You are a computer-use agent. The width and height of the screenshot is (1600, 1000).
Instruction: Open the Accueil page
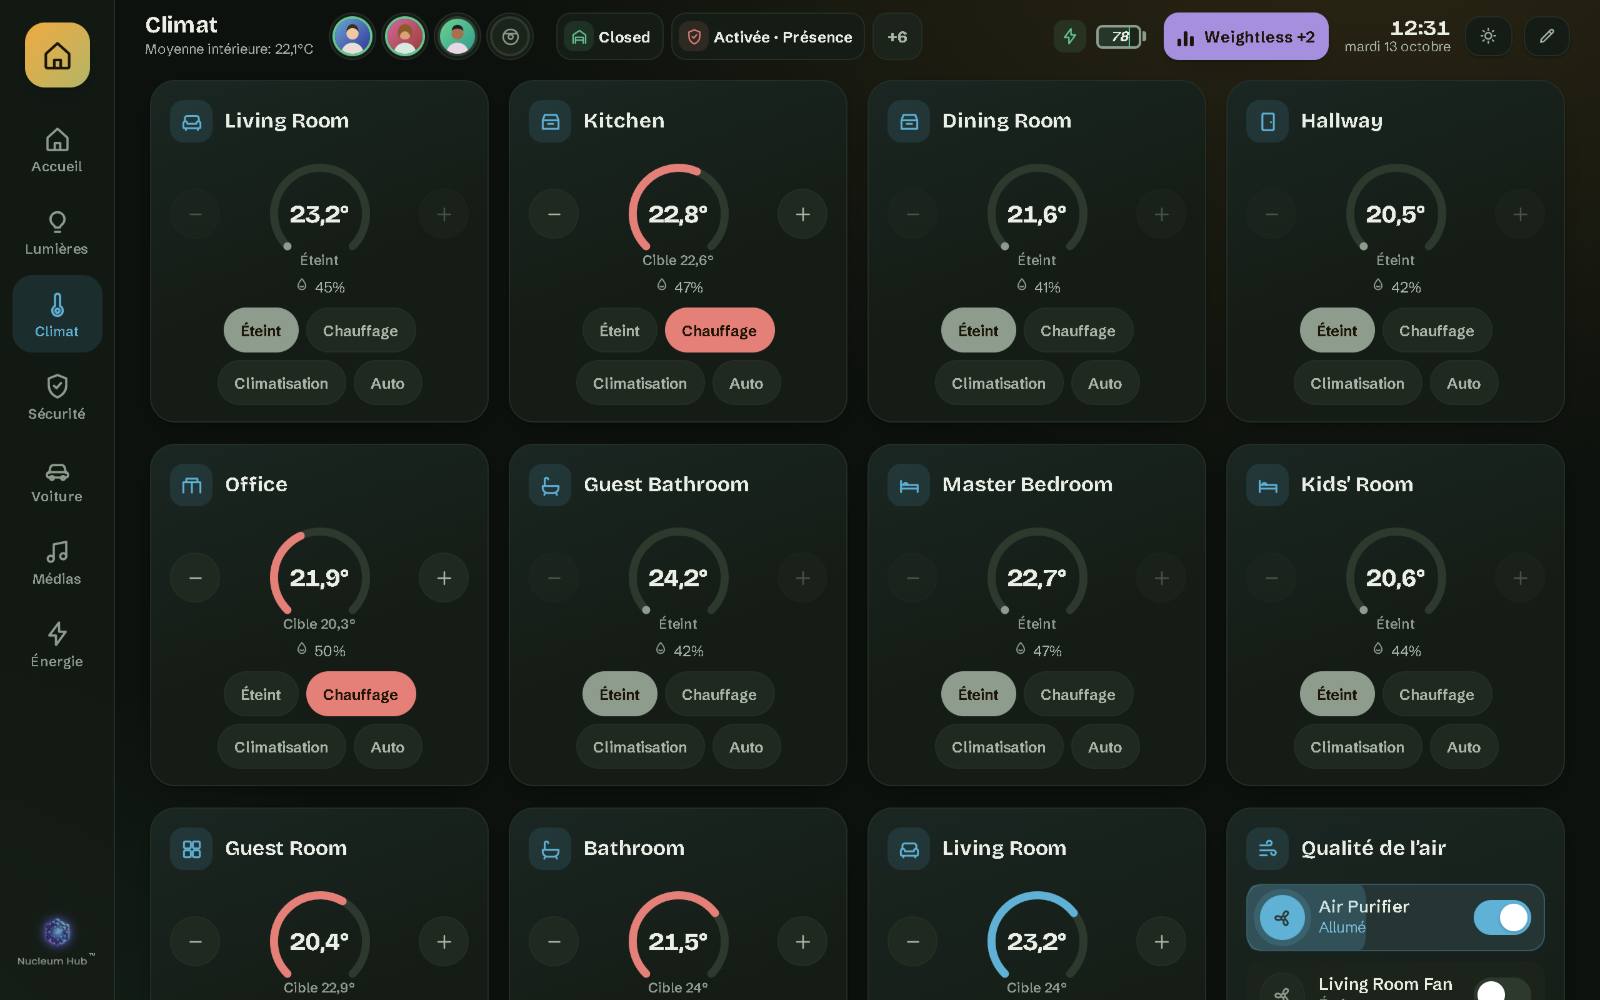57,150
